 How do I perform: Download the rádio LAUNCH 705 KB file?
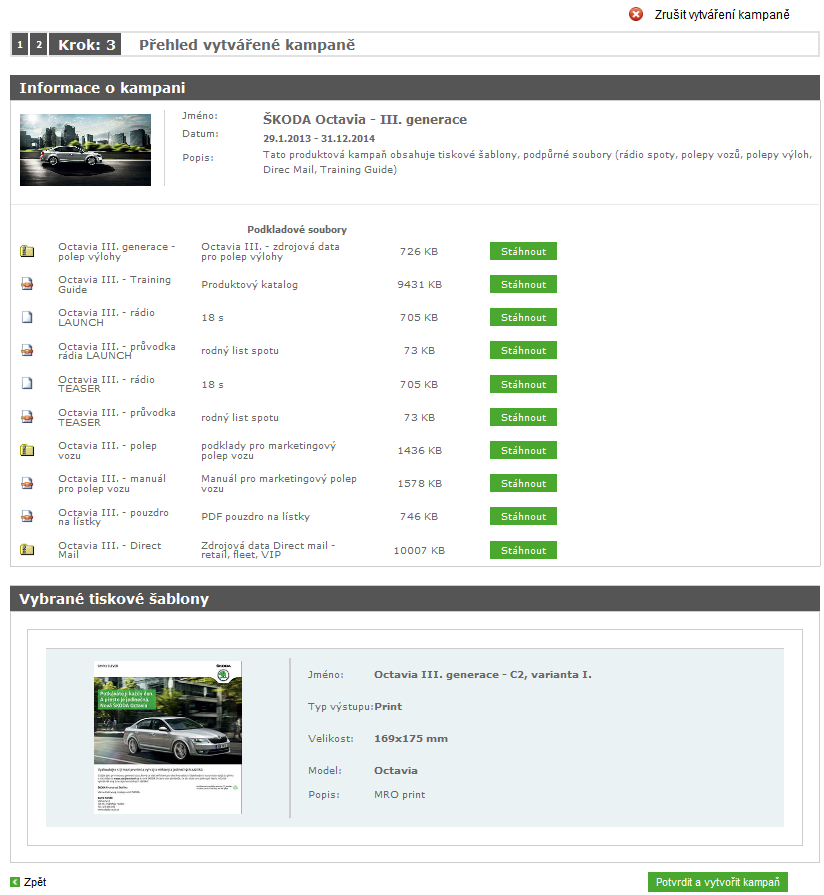(523, 317)
